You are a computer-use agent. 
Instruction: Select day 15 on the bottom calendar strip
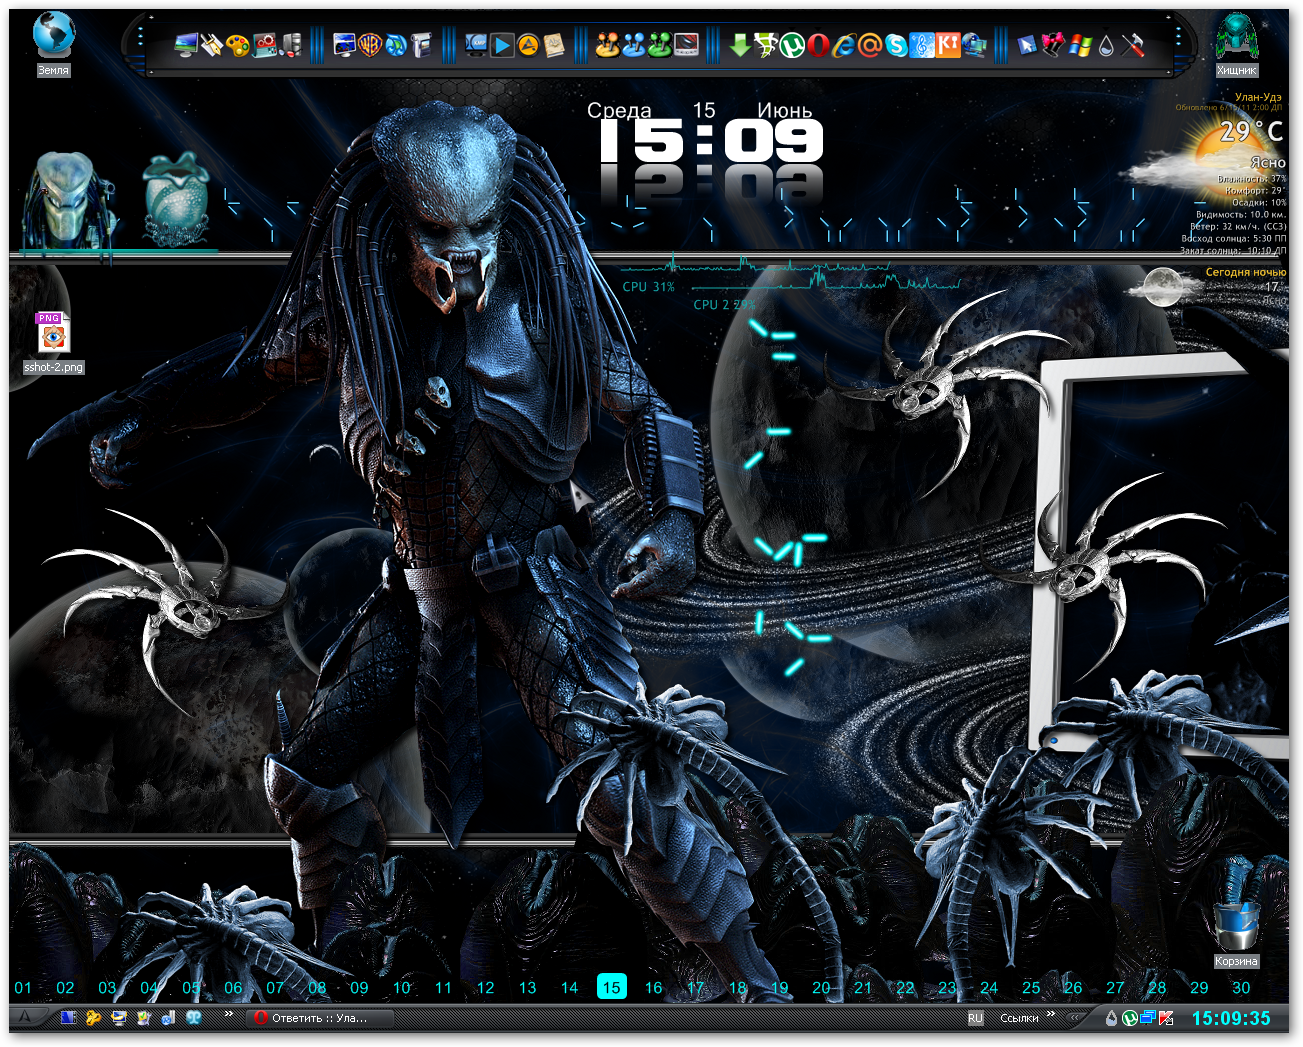[x=611, y=987]
